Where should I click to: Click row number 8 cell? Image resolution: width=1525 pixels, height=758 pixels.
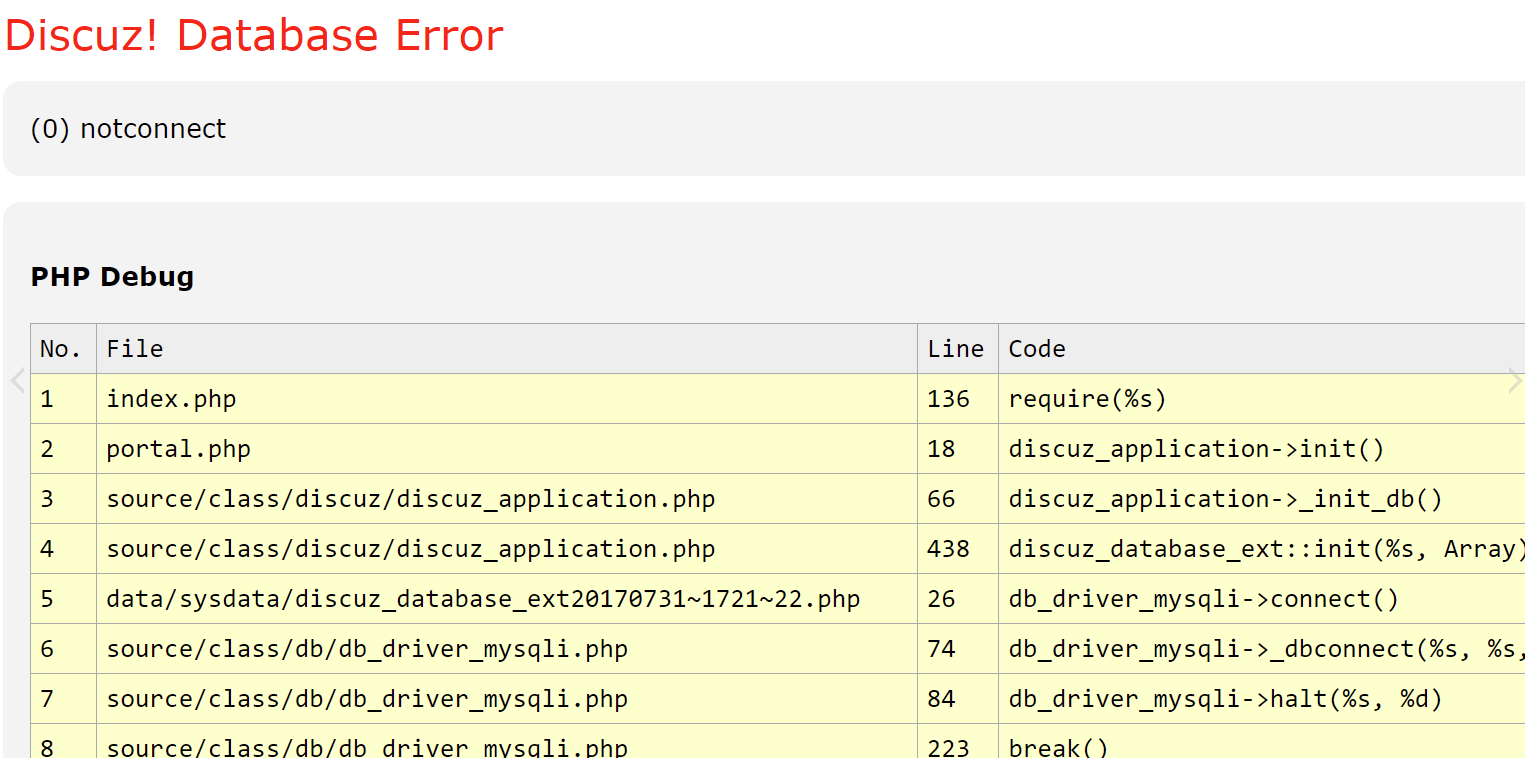coord(64,741)
